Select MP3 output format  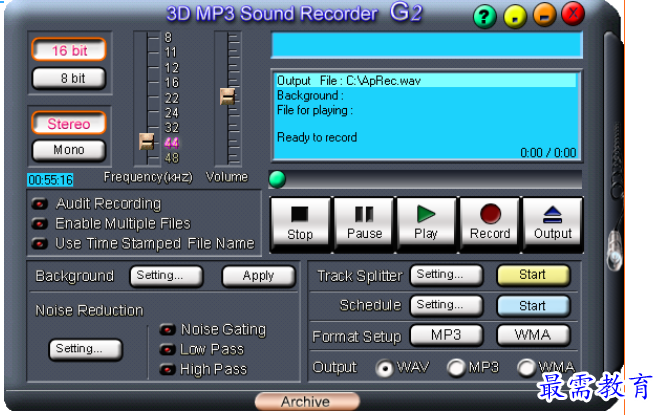tap(456, 368)
